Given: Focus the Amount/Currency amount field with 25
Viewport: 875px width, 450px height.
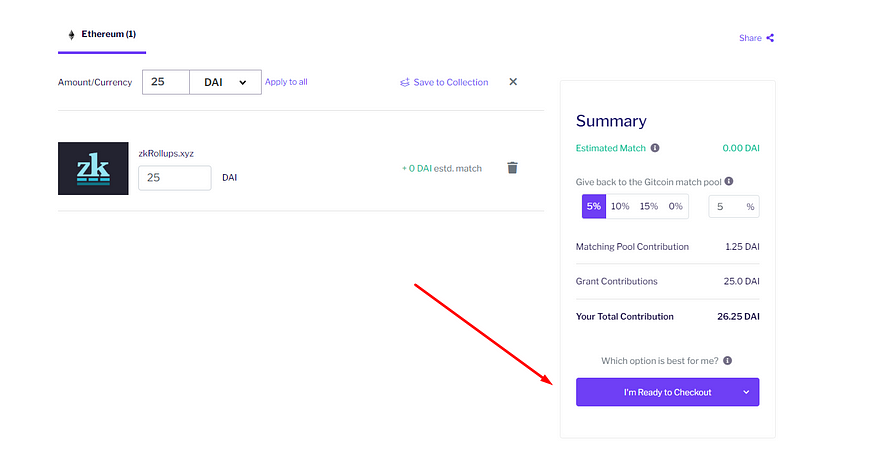Looking at the screenshot, I should coord(166,82).
